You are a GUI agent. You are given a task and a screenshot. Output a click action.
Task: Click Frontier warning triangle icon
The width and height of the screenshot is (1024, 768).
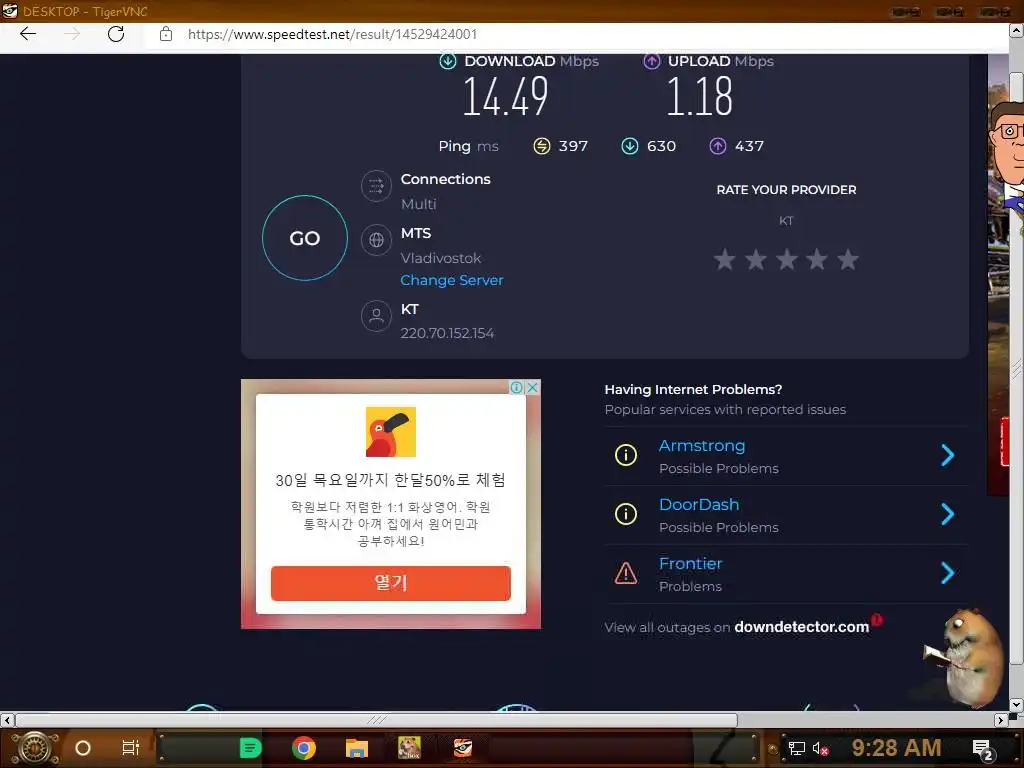tap(626, 573)
